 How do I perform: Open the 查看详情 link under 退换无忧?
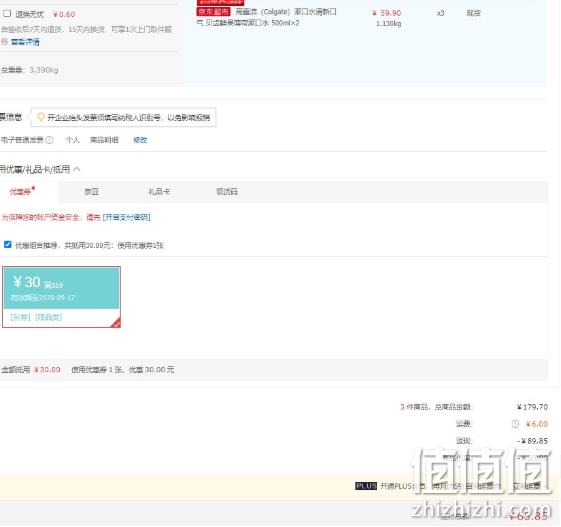[25, 42]
